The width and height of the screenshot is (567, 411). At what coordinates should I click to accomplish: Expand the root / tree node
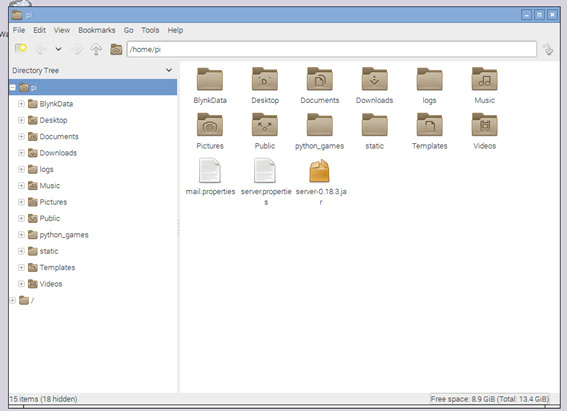coord(13,300)
